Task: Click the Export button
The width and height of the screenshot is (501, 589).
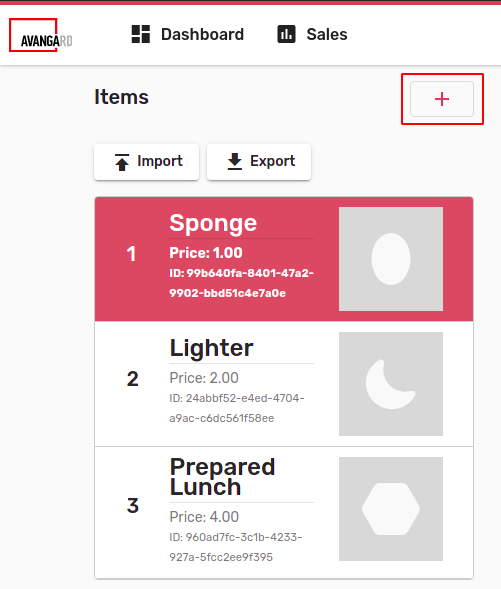Action: pos(259,162)
